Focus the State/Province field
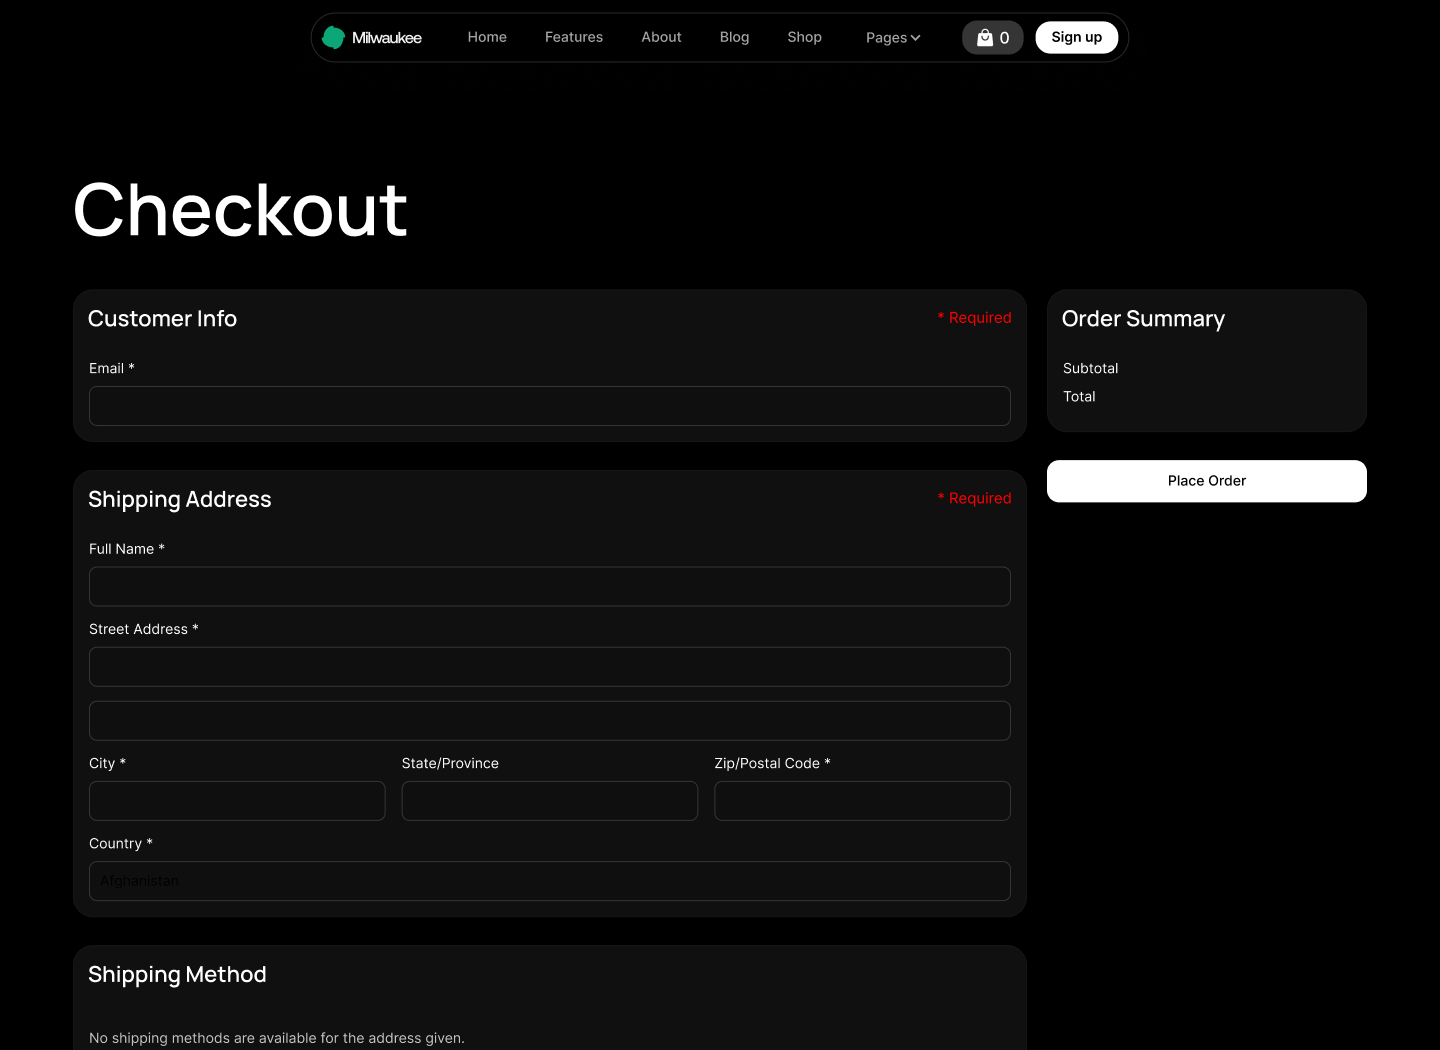Screen dimensions: 1440x1050 (550, 800)
